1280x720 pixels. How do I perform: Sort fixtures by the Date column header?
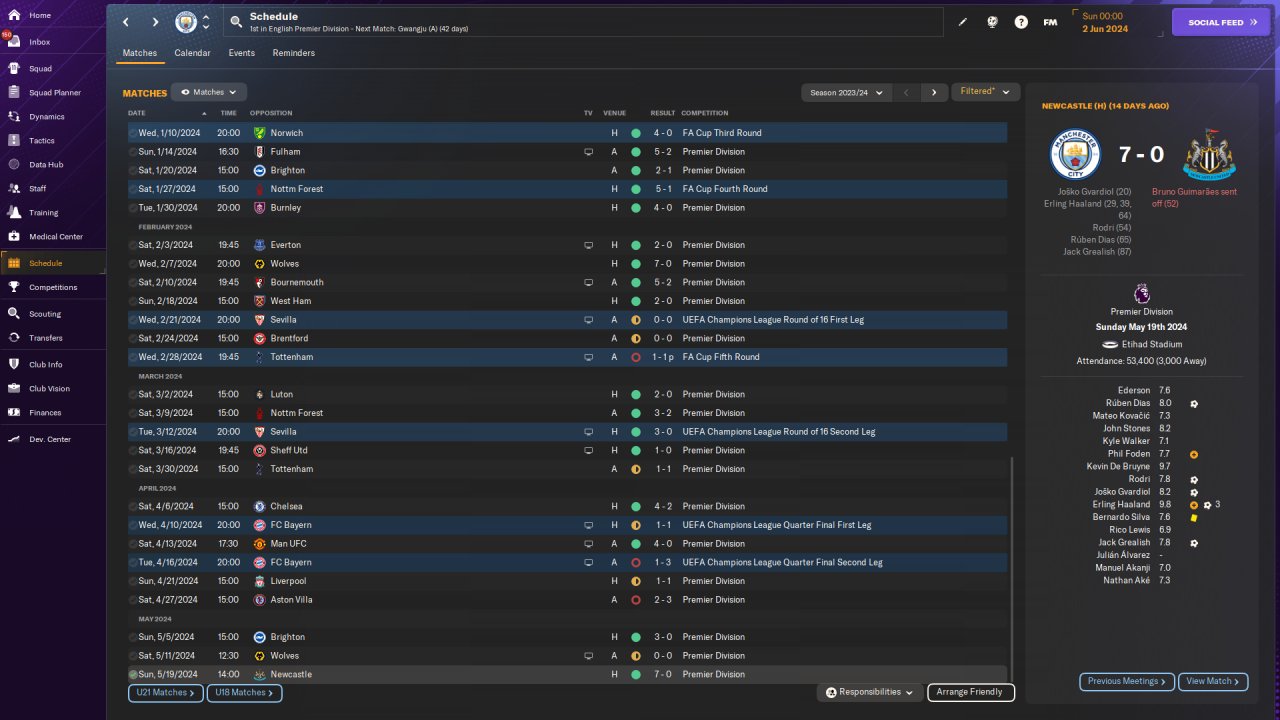[137, 113]
